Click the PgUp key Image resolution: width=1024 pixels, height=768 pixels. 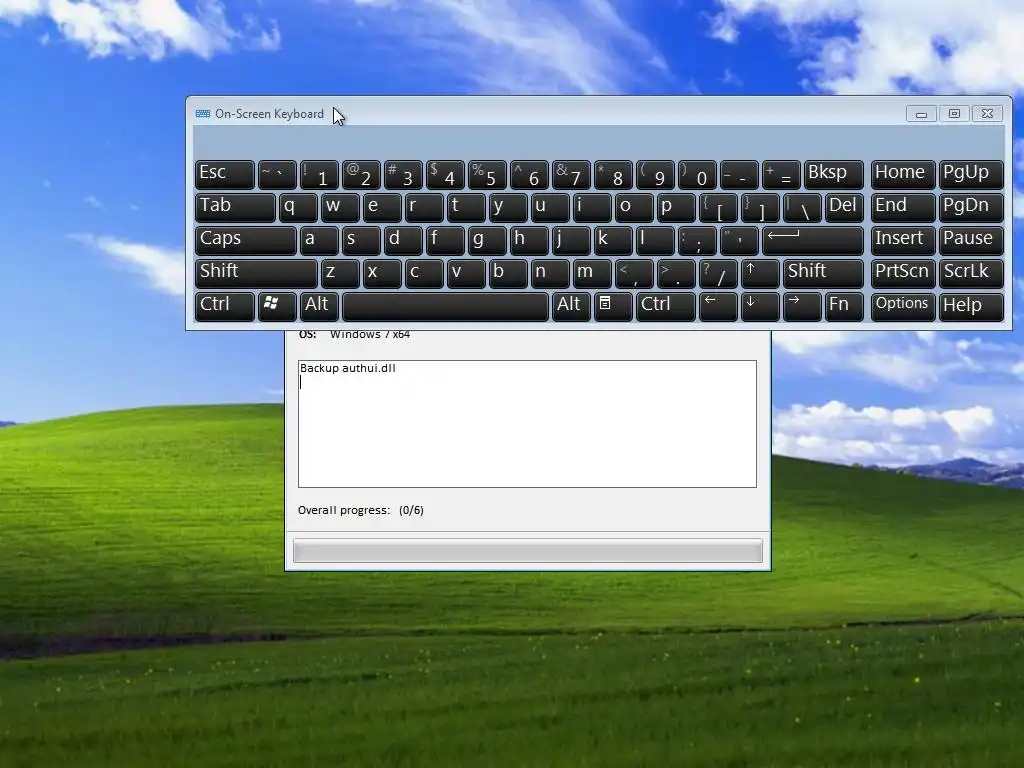pos(971,174)
